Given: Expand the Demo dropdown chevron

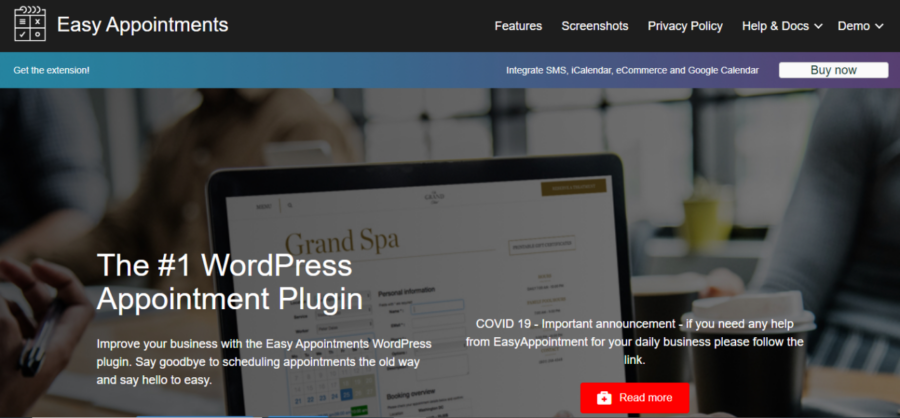Looking at the screenshot, I should (879, 26).
